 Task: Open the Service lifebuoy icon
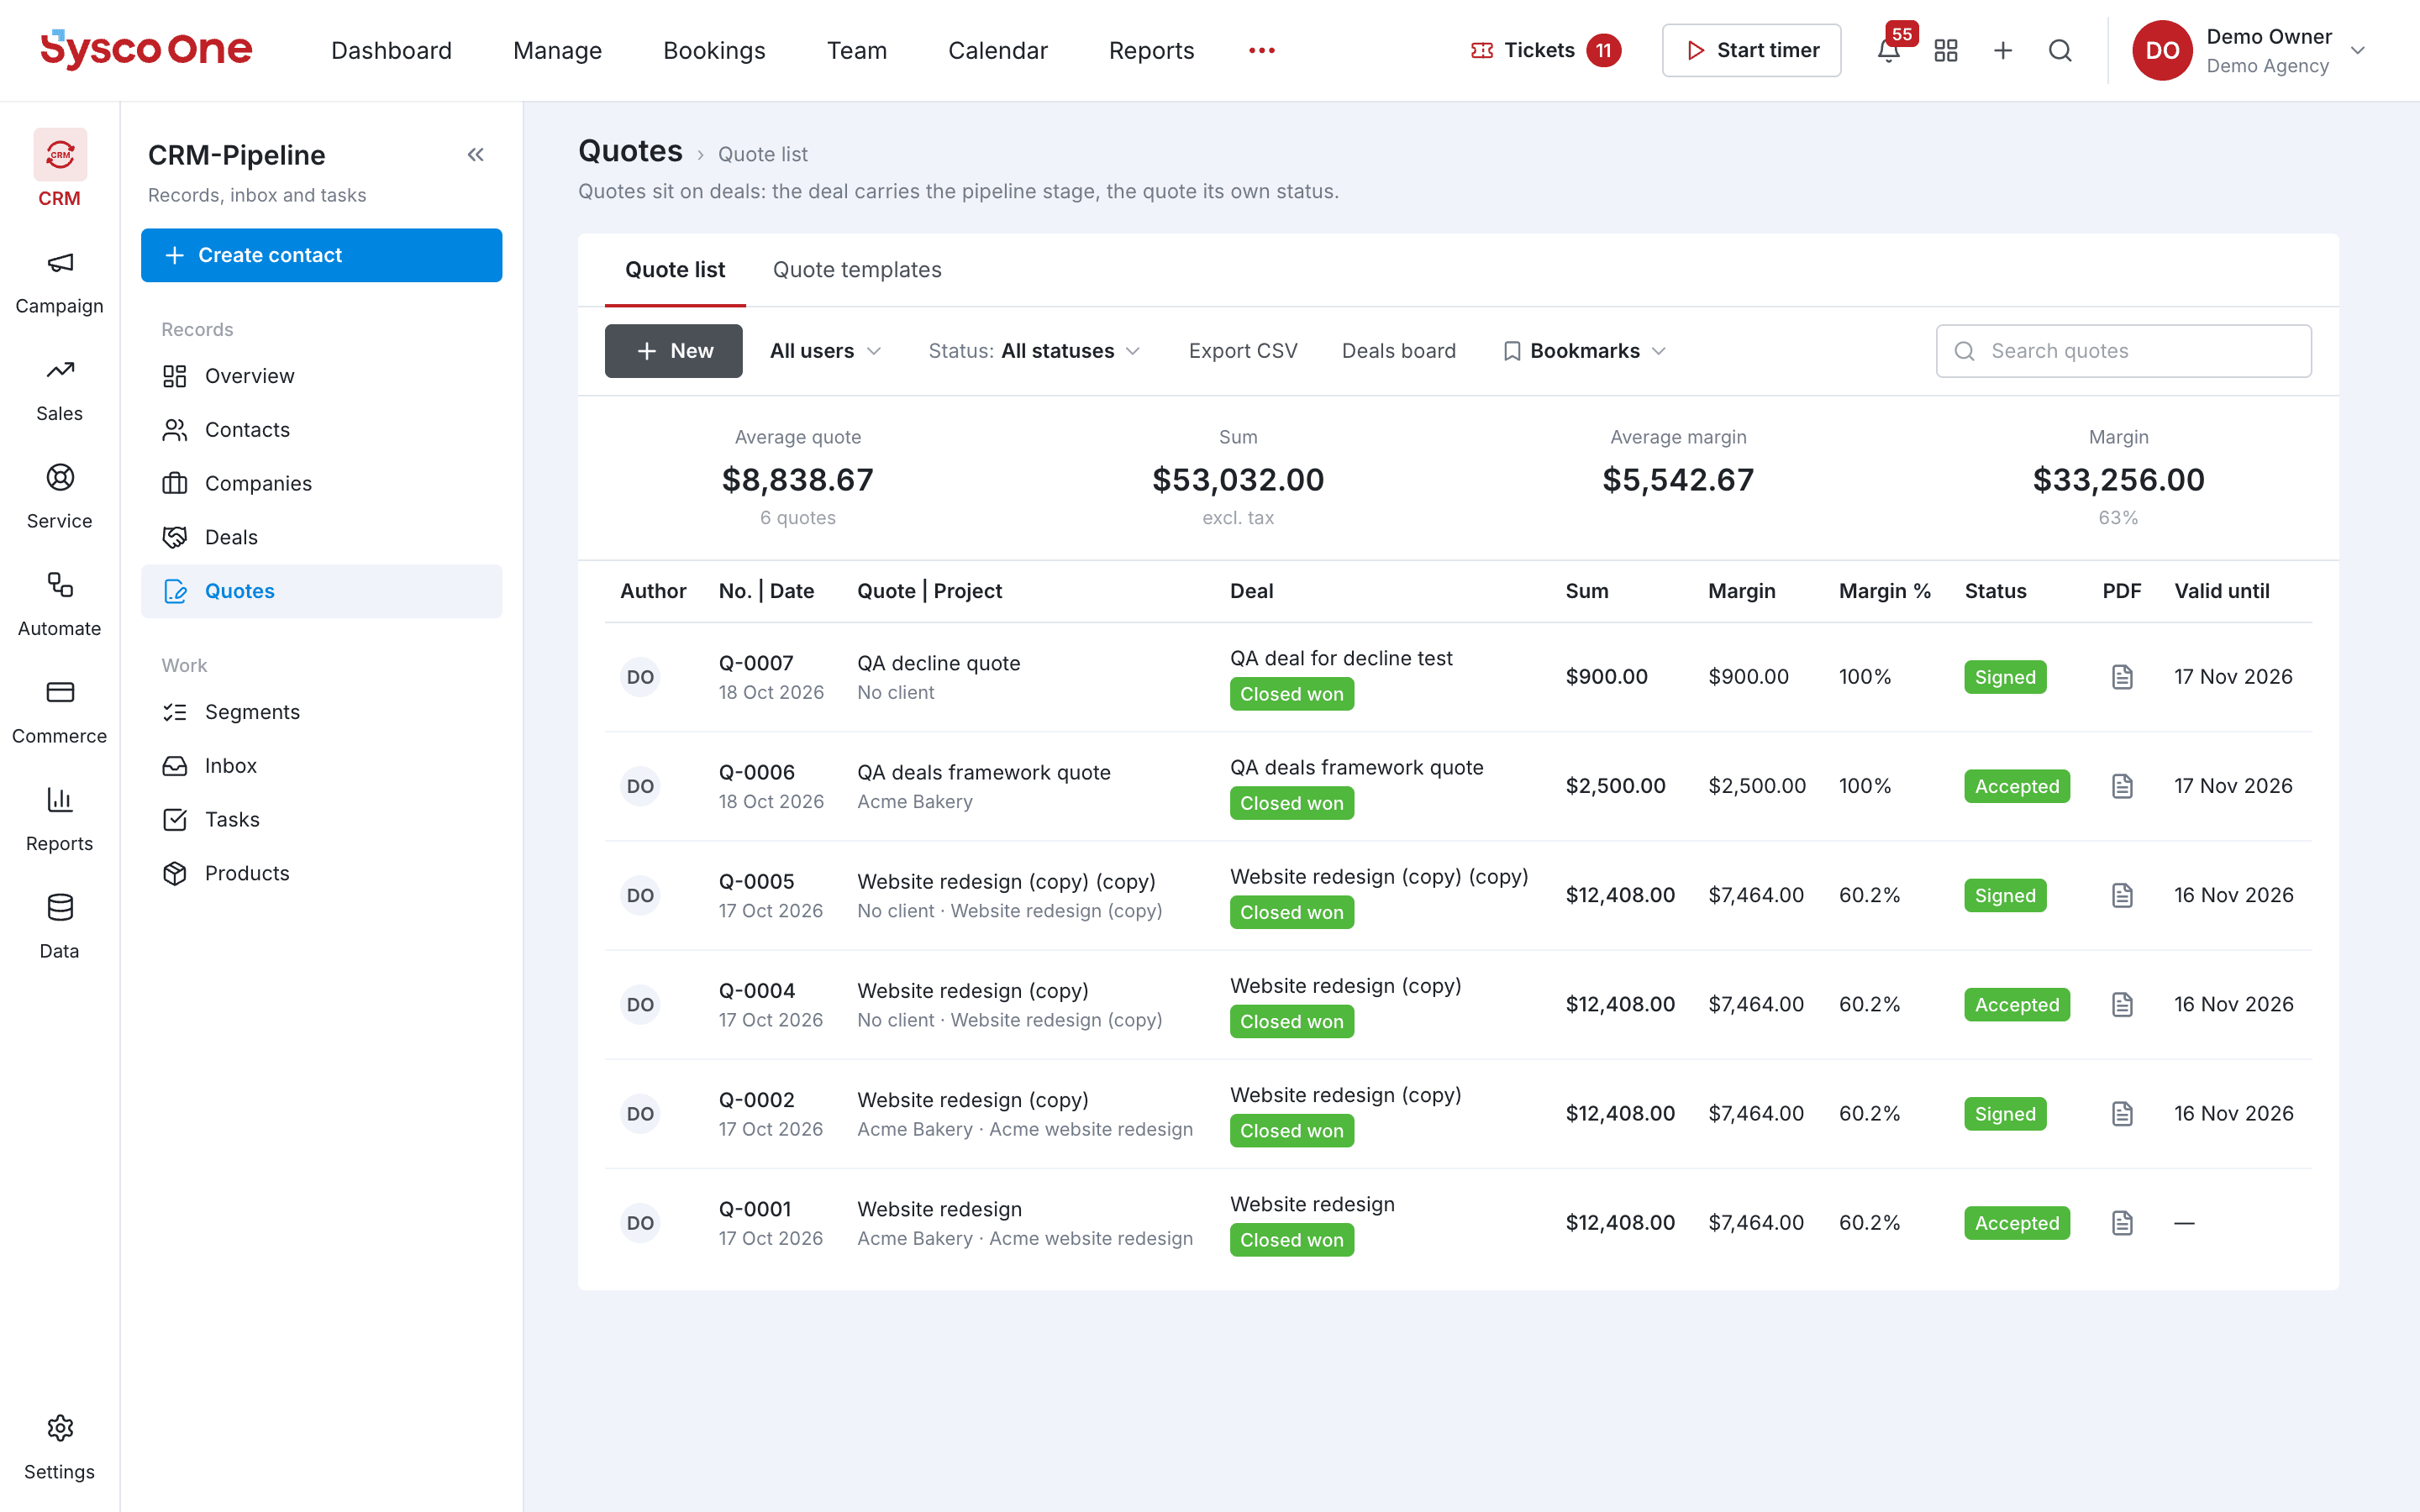click(x=59, y=478)
